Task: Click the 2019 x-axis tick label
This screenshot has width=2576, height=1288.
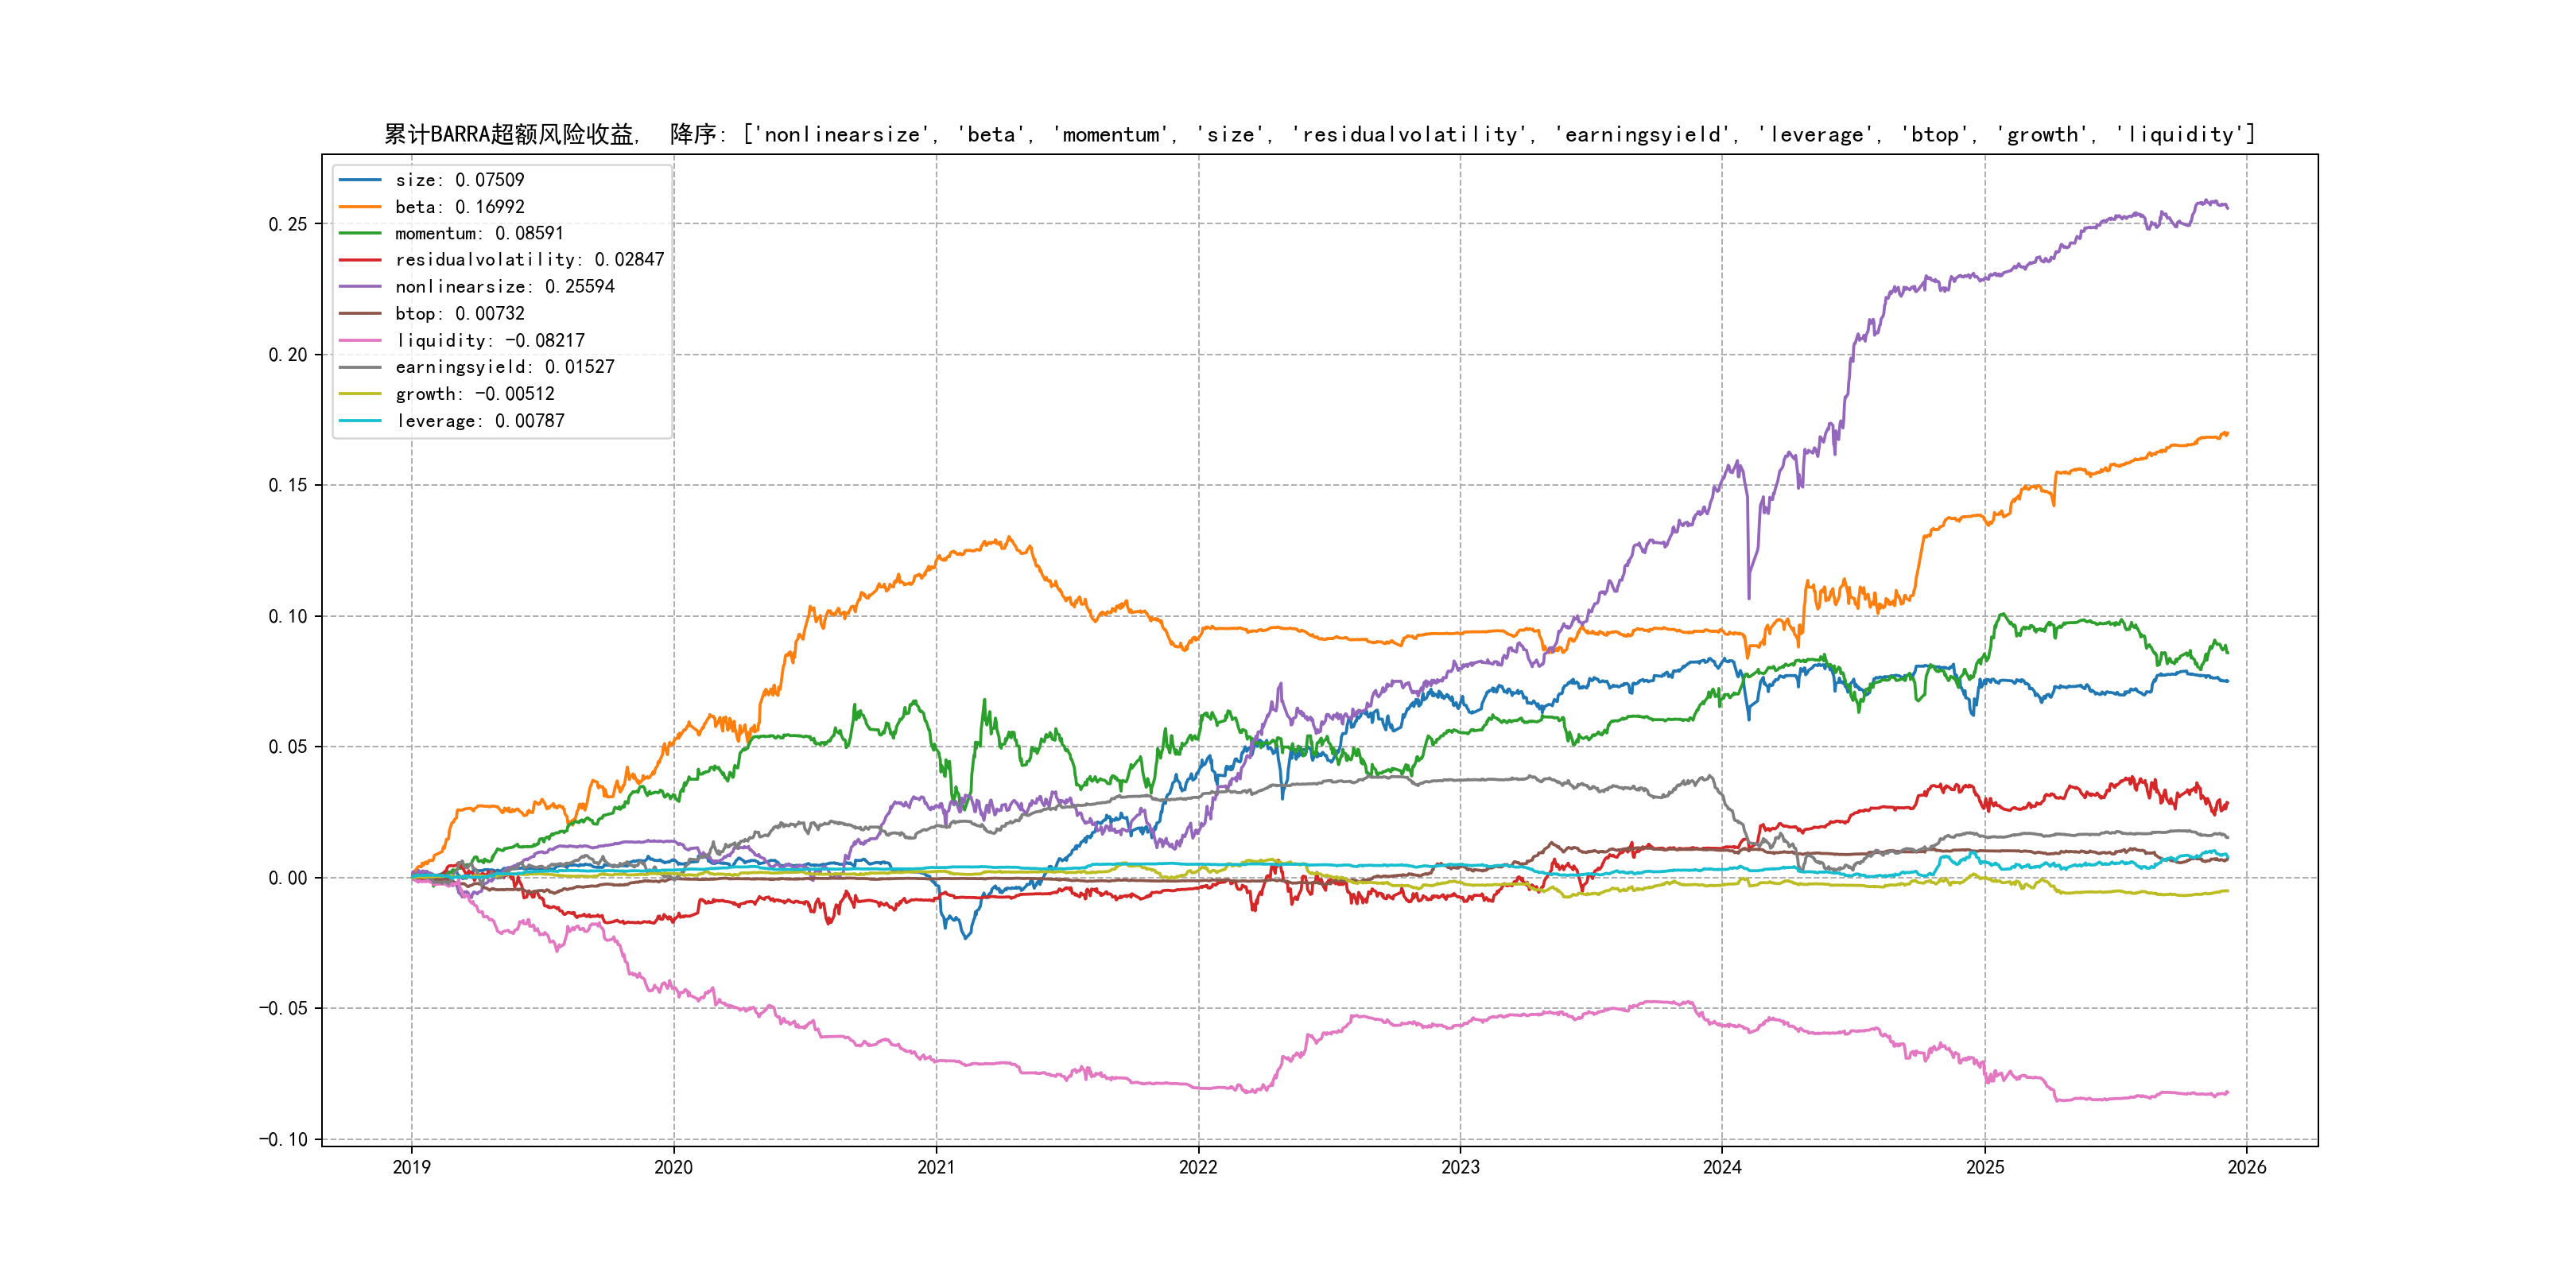Action: coord(411,1167)
